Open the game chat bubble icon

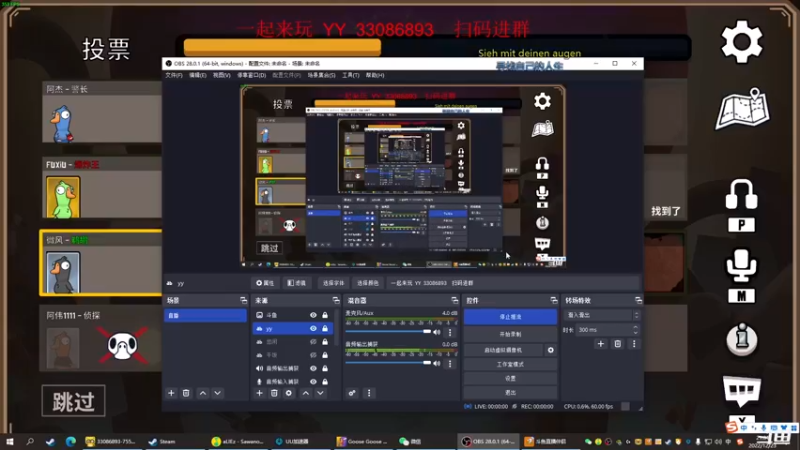741,390
